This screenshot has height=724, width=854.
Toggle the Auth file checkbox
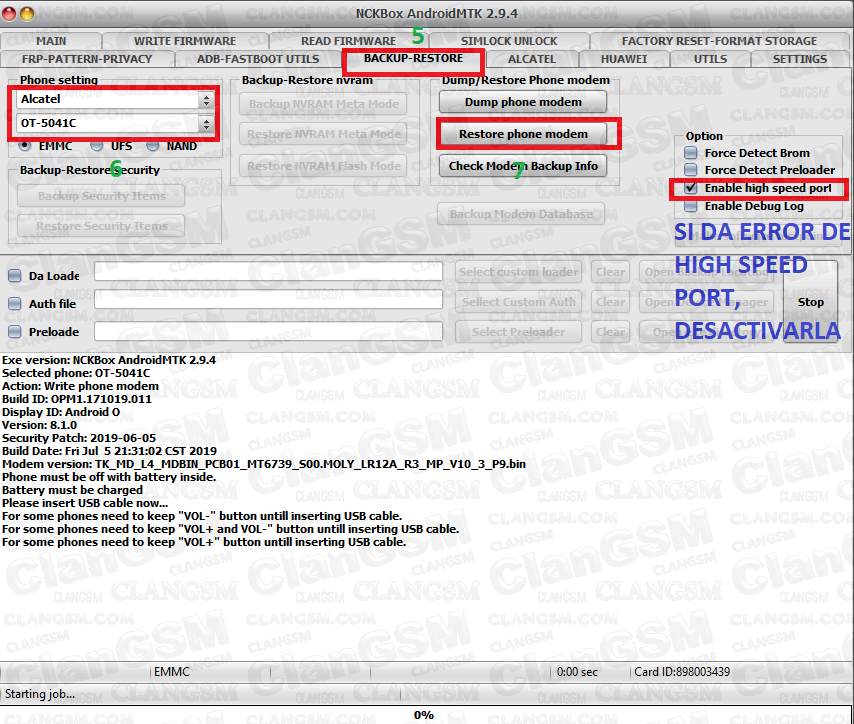tap(15, 303)
